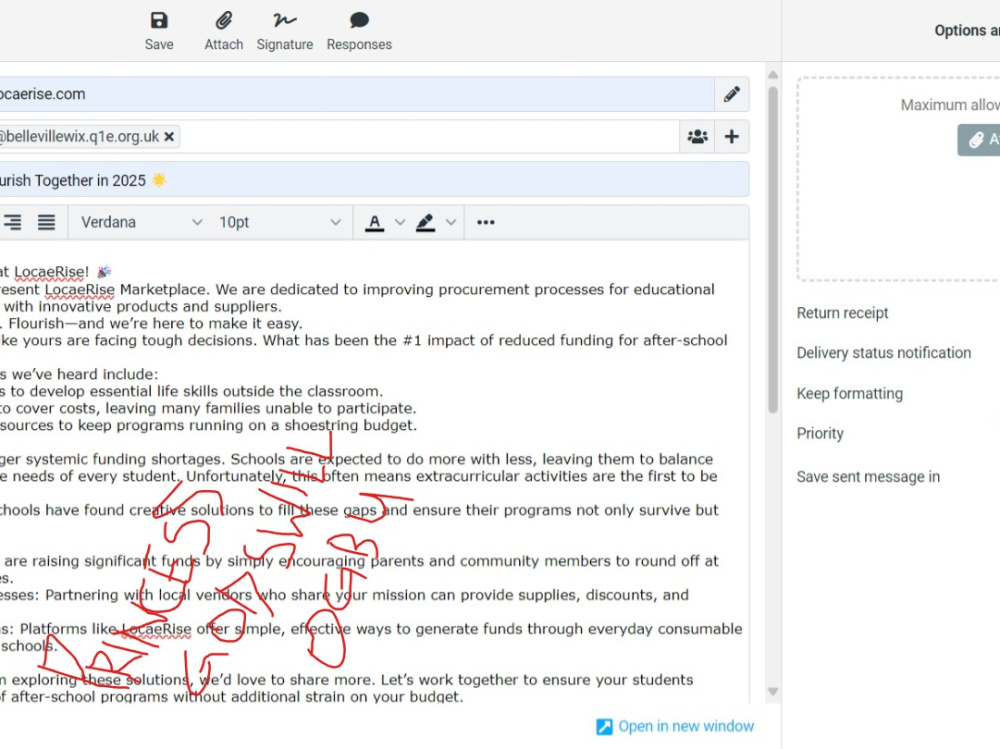Expand the text color picker arrow
The image size is (1000, 749).
(x=400, y=222)
